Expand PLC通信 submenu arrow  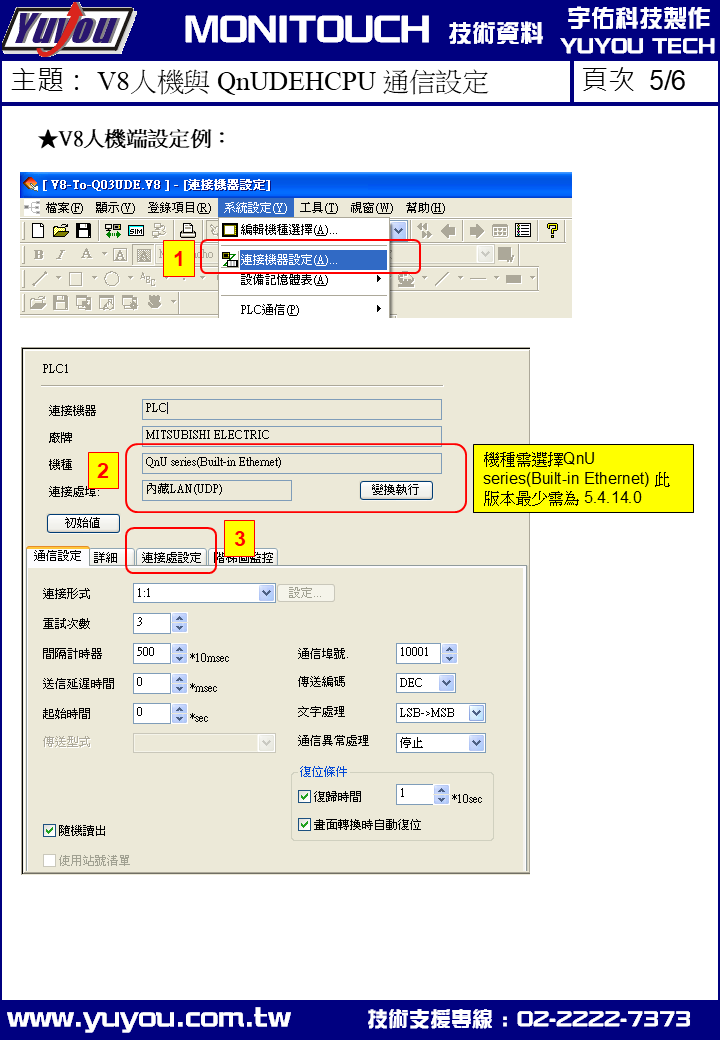tap(379, 308)
